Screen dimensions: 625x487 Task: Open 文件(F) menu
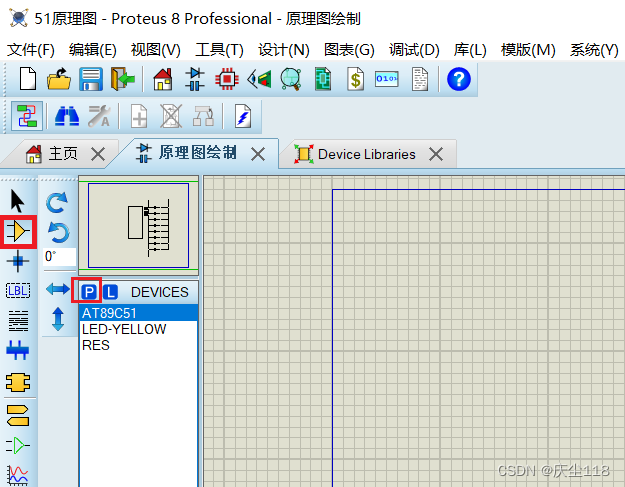click(31, 50)
